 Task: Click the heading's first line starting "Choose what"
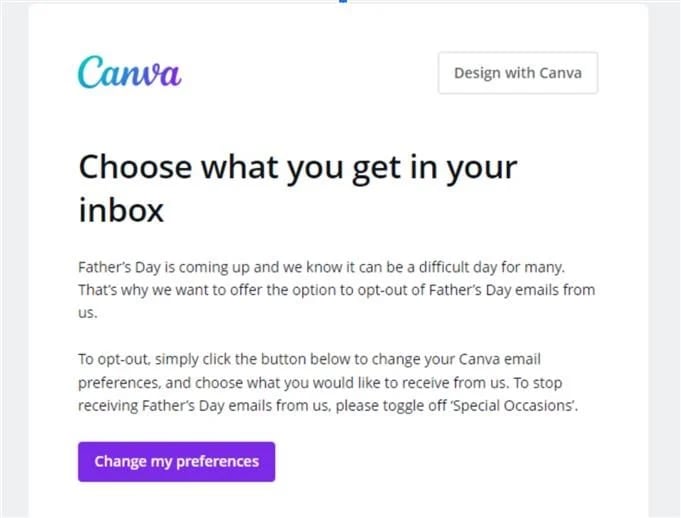click(297, 167)
